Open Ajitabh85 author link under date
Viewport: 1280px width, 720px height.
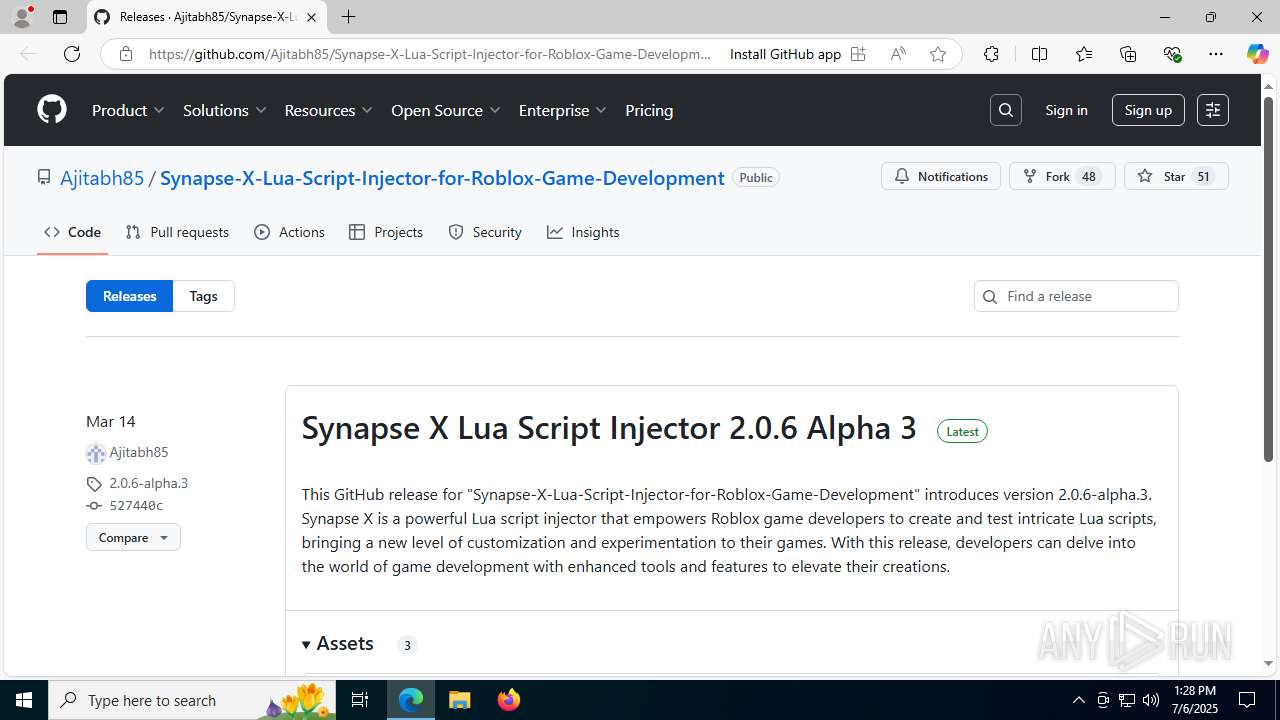tap(138, 452)
